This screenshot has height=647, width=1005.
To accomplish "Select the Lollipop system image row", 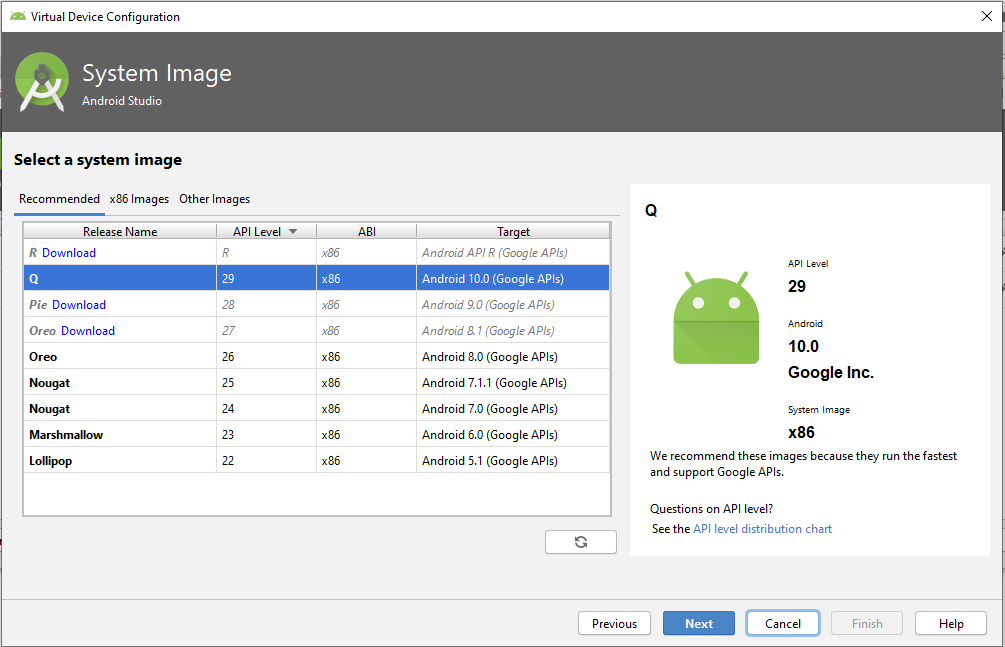I will point(317,460).
